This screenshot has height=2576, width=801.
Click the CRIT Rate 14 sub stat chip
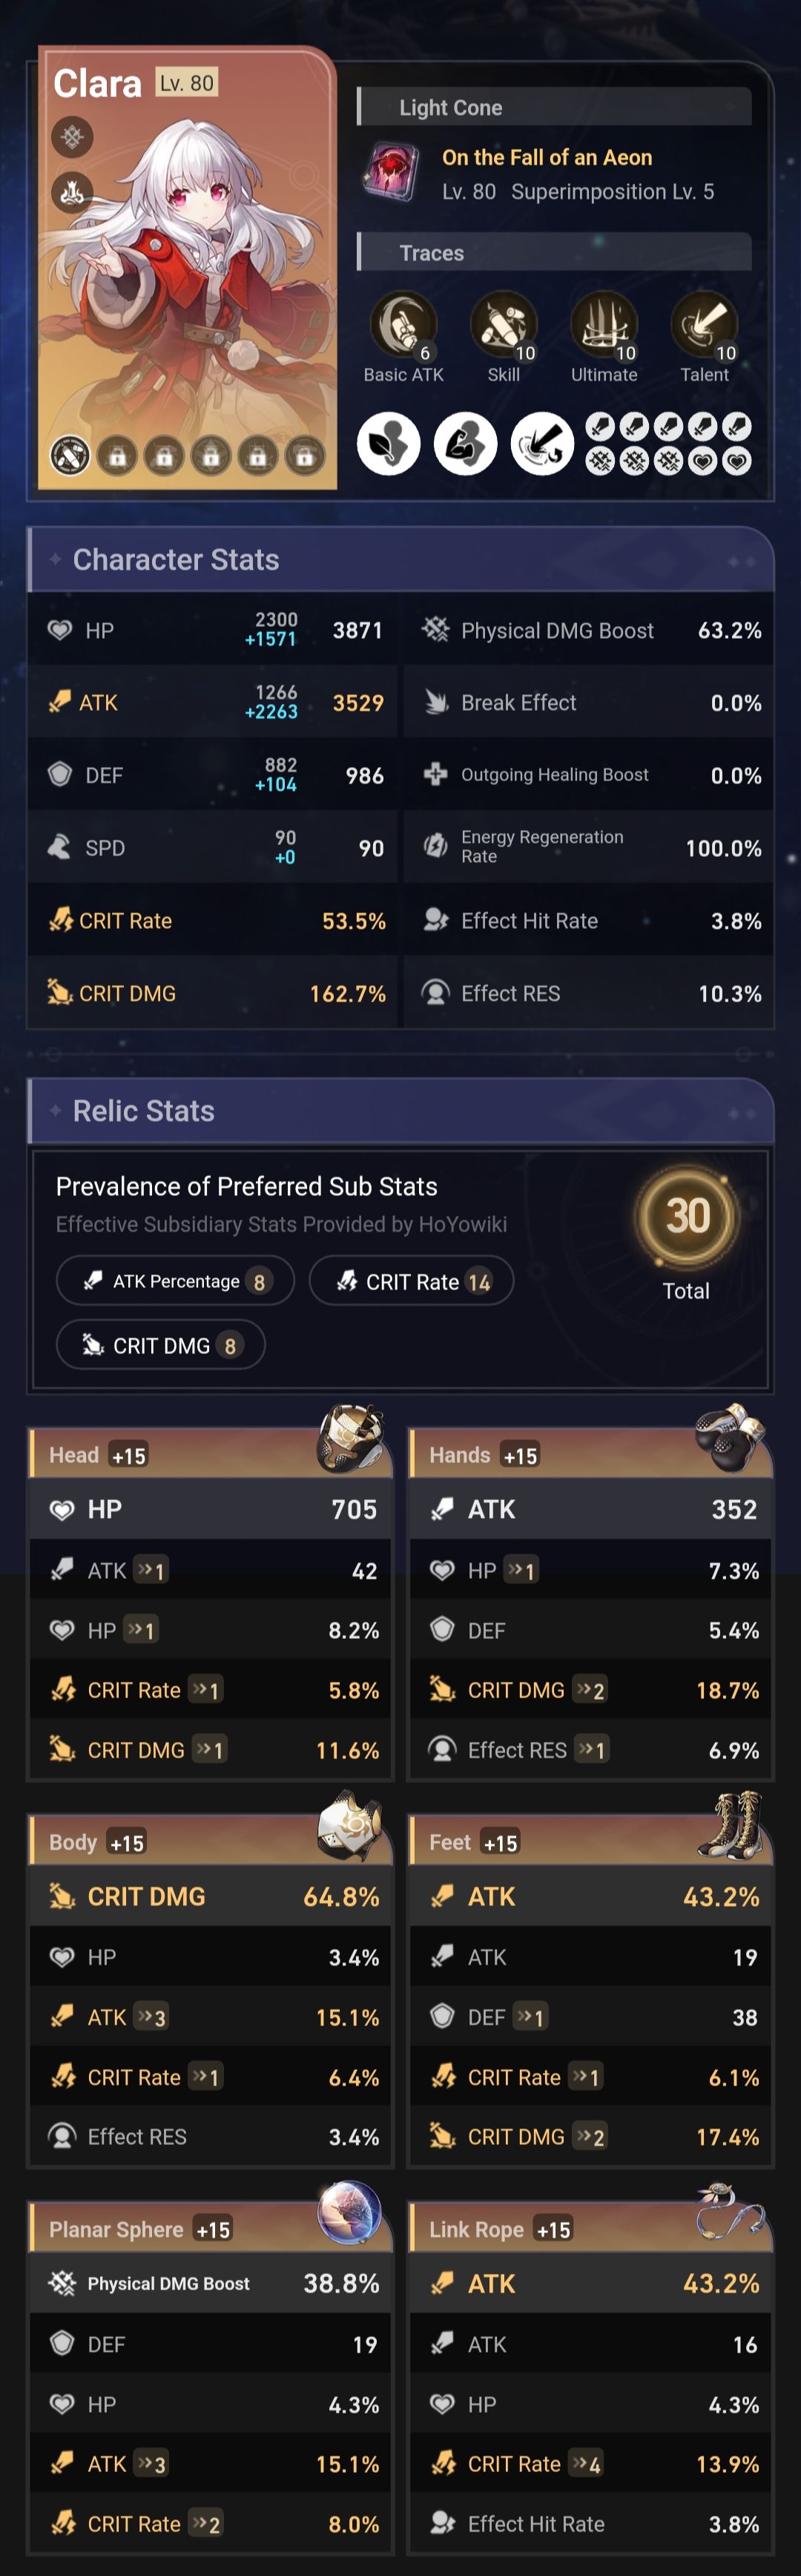(x=411, y=1281)
